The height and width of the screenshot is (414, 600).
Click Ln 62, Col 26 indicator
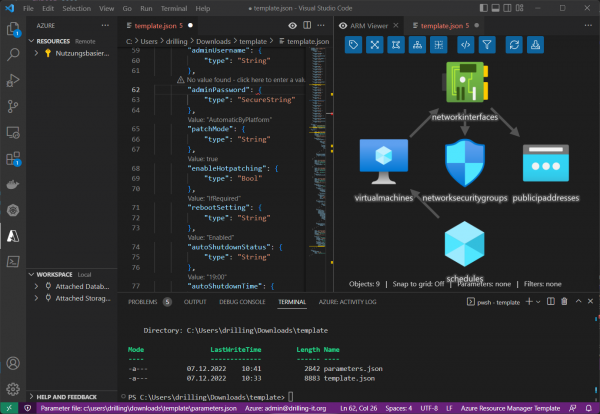[358, 408]
